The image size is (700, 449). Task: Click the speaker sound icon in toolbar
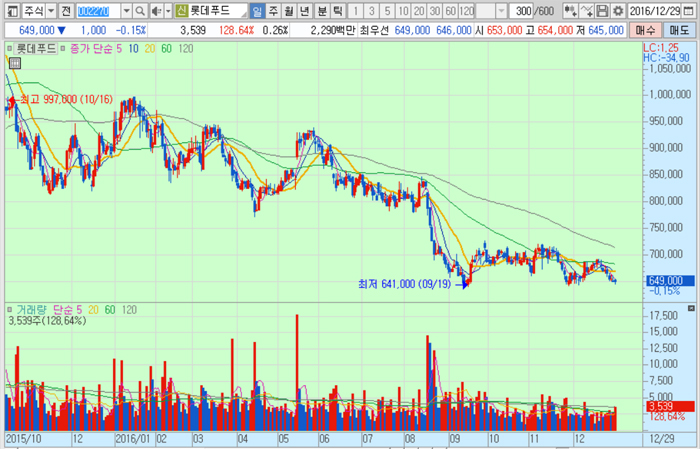153,10
